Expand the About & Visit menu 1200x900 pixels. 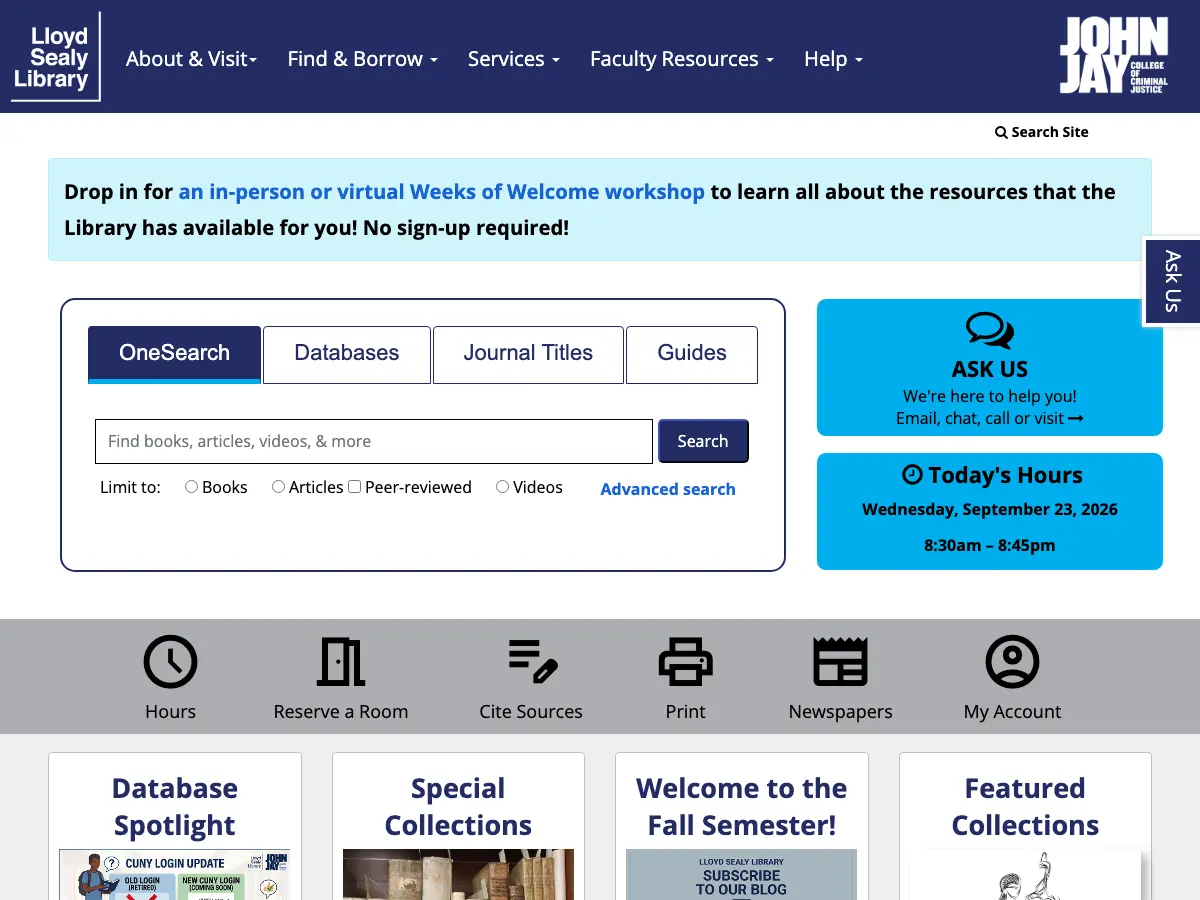191,59
